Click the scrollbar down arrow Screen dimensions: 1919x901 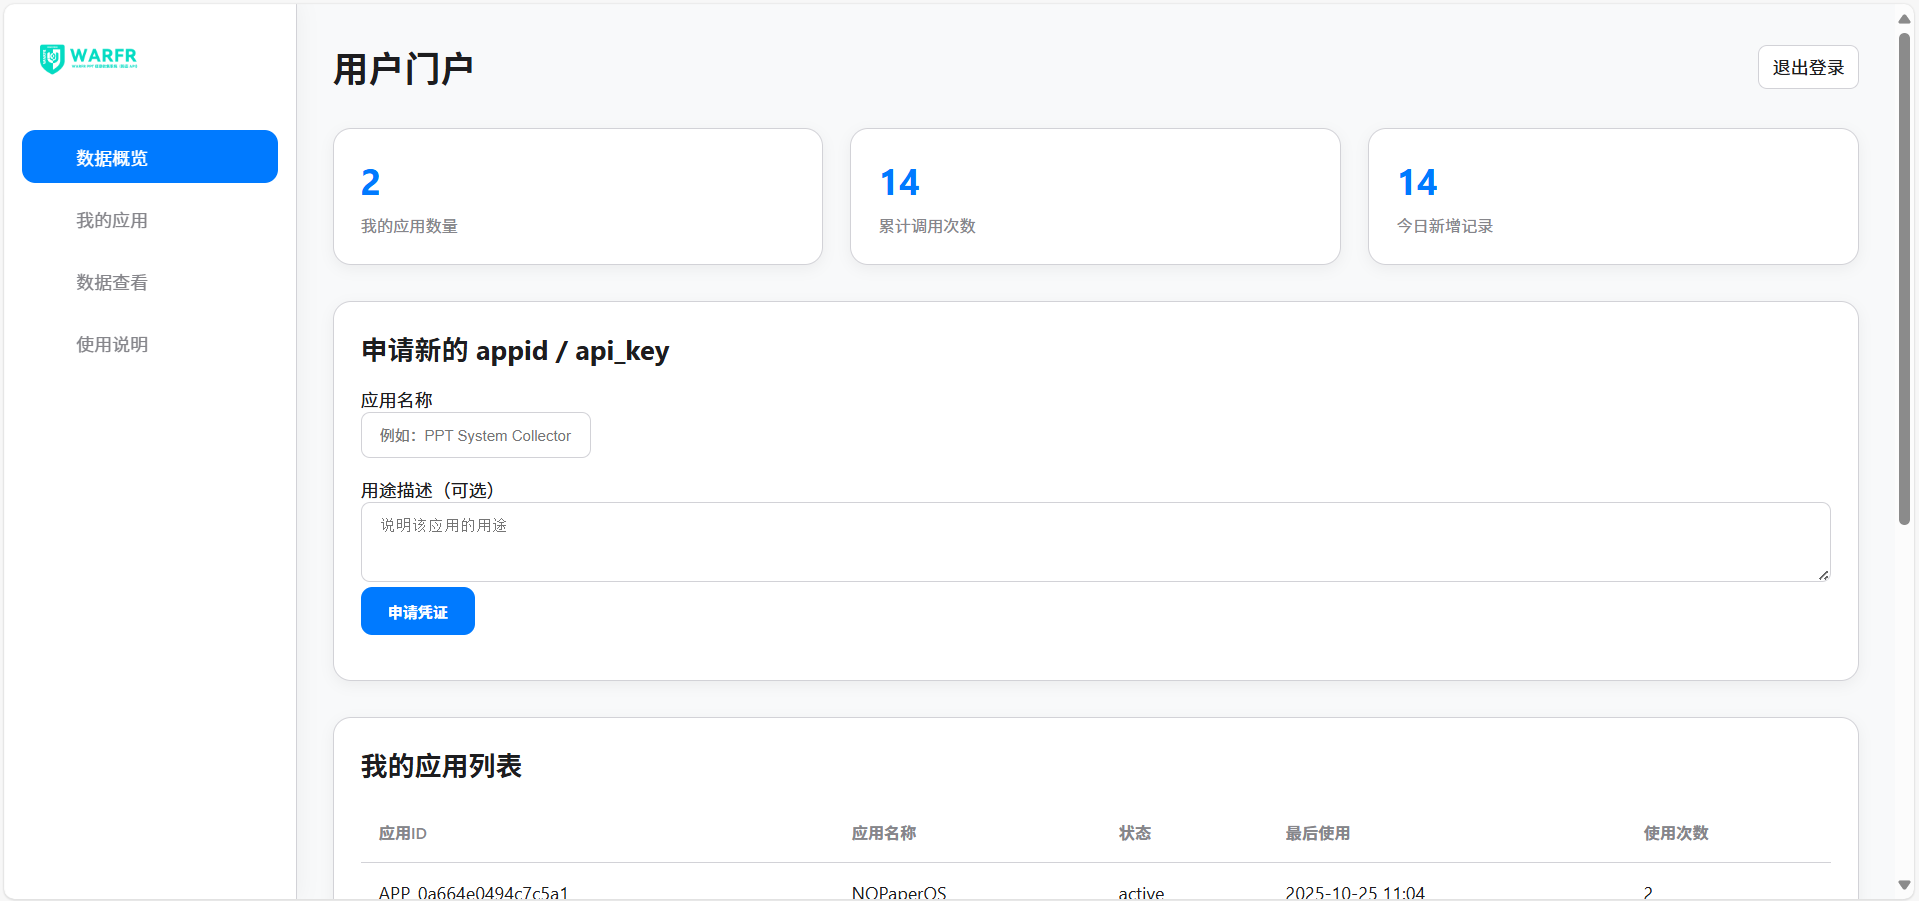(1904, 885)
